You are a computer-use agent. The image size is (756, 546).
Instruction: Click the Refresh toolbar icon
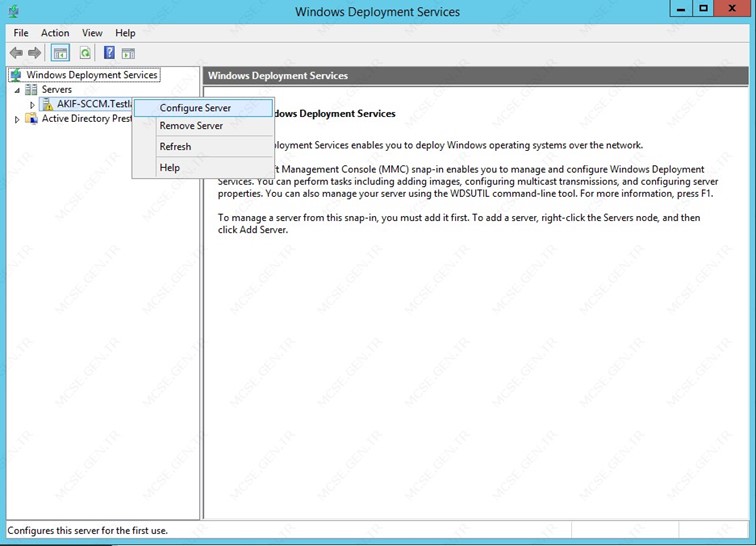pos(85,53)
